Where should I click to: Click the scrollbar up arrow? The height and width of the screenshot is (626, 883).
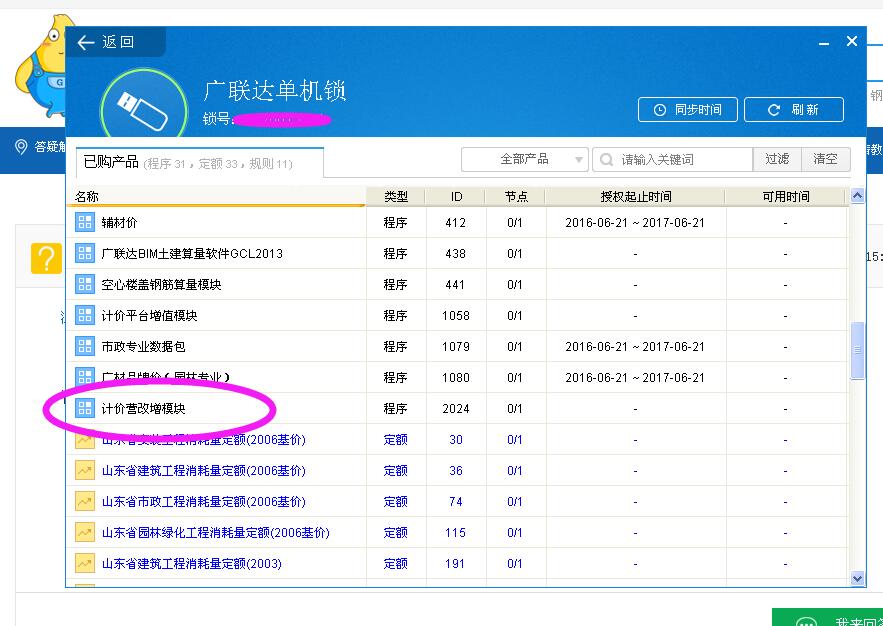tap(857, 196)
